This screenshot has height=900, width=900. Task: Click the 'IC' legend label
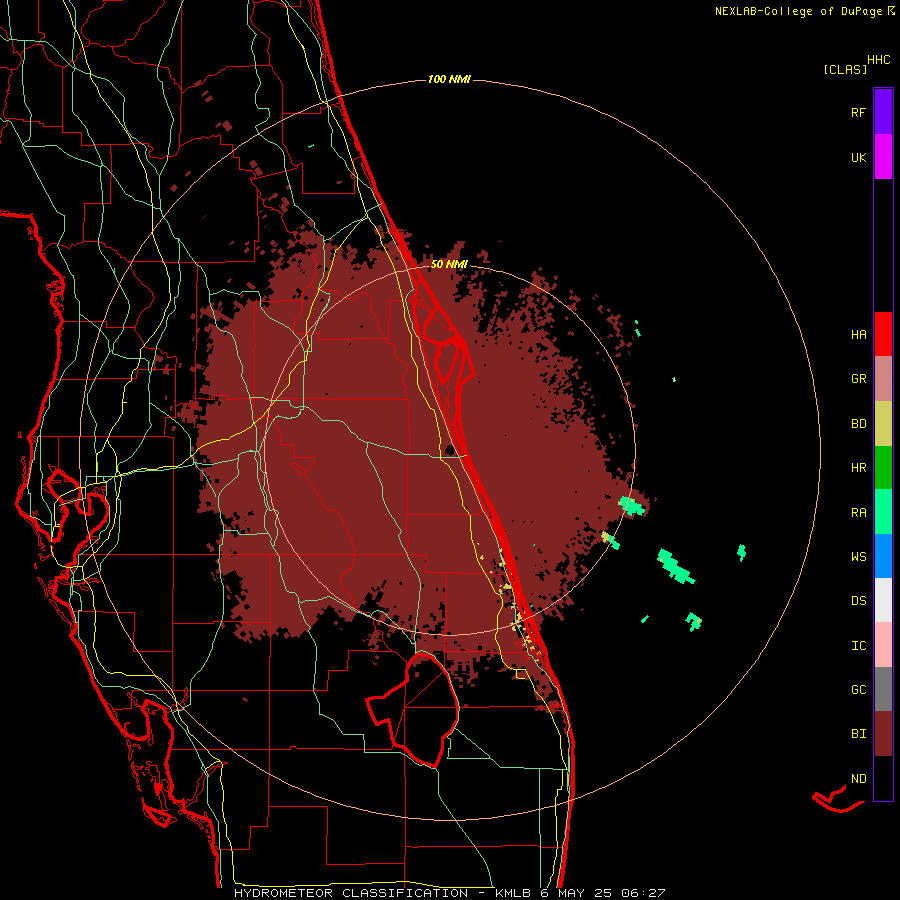(x=858, y=646)
